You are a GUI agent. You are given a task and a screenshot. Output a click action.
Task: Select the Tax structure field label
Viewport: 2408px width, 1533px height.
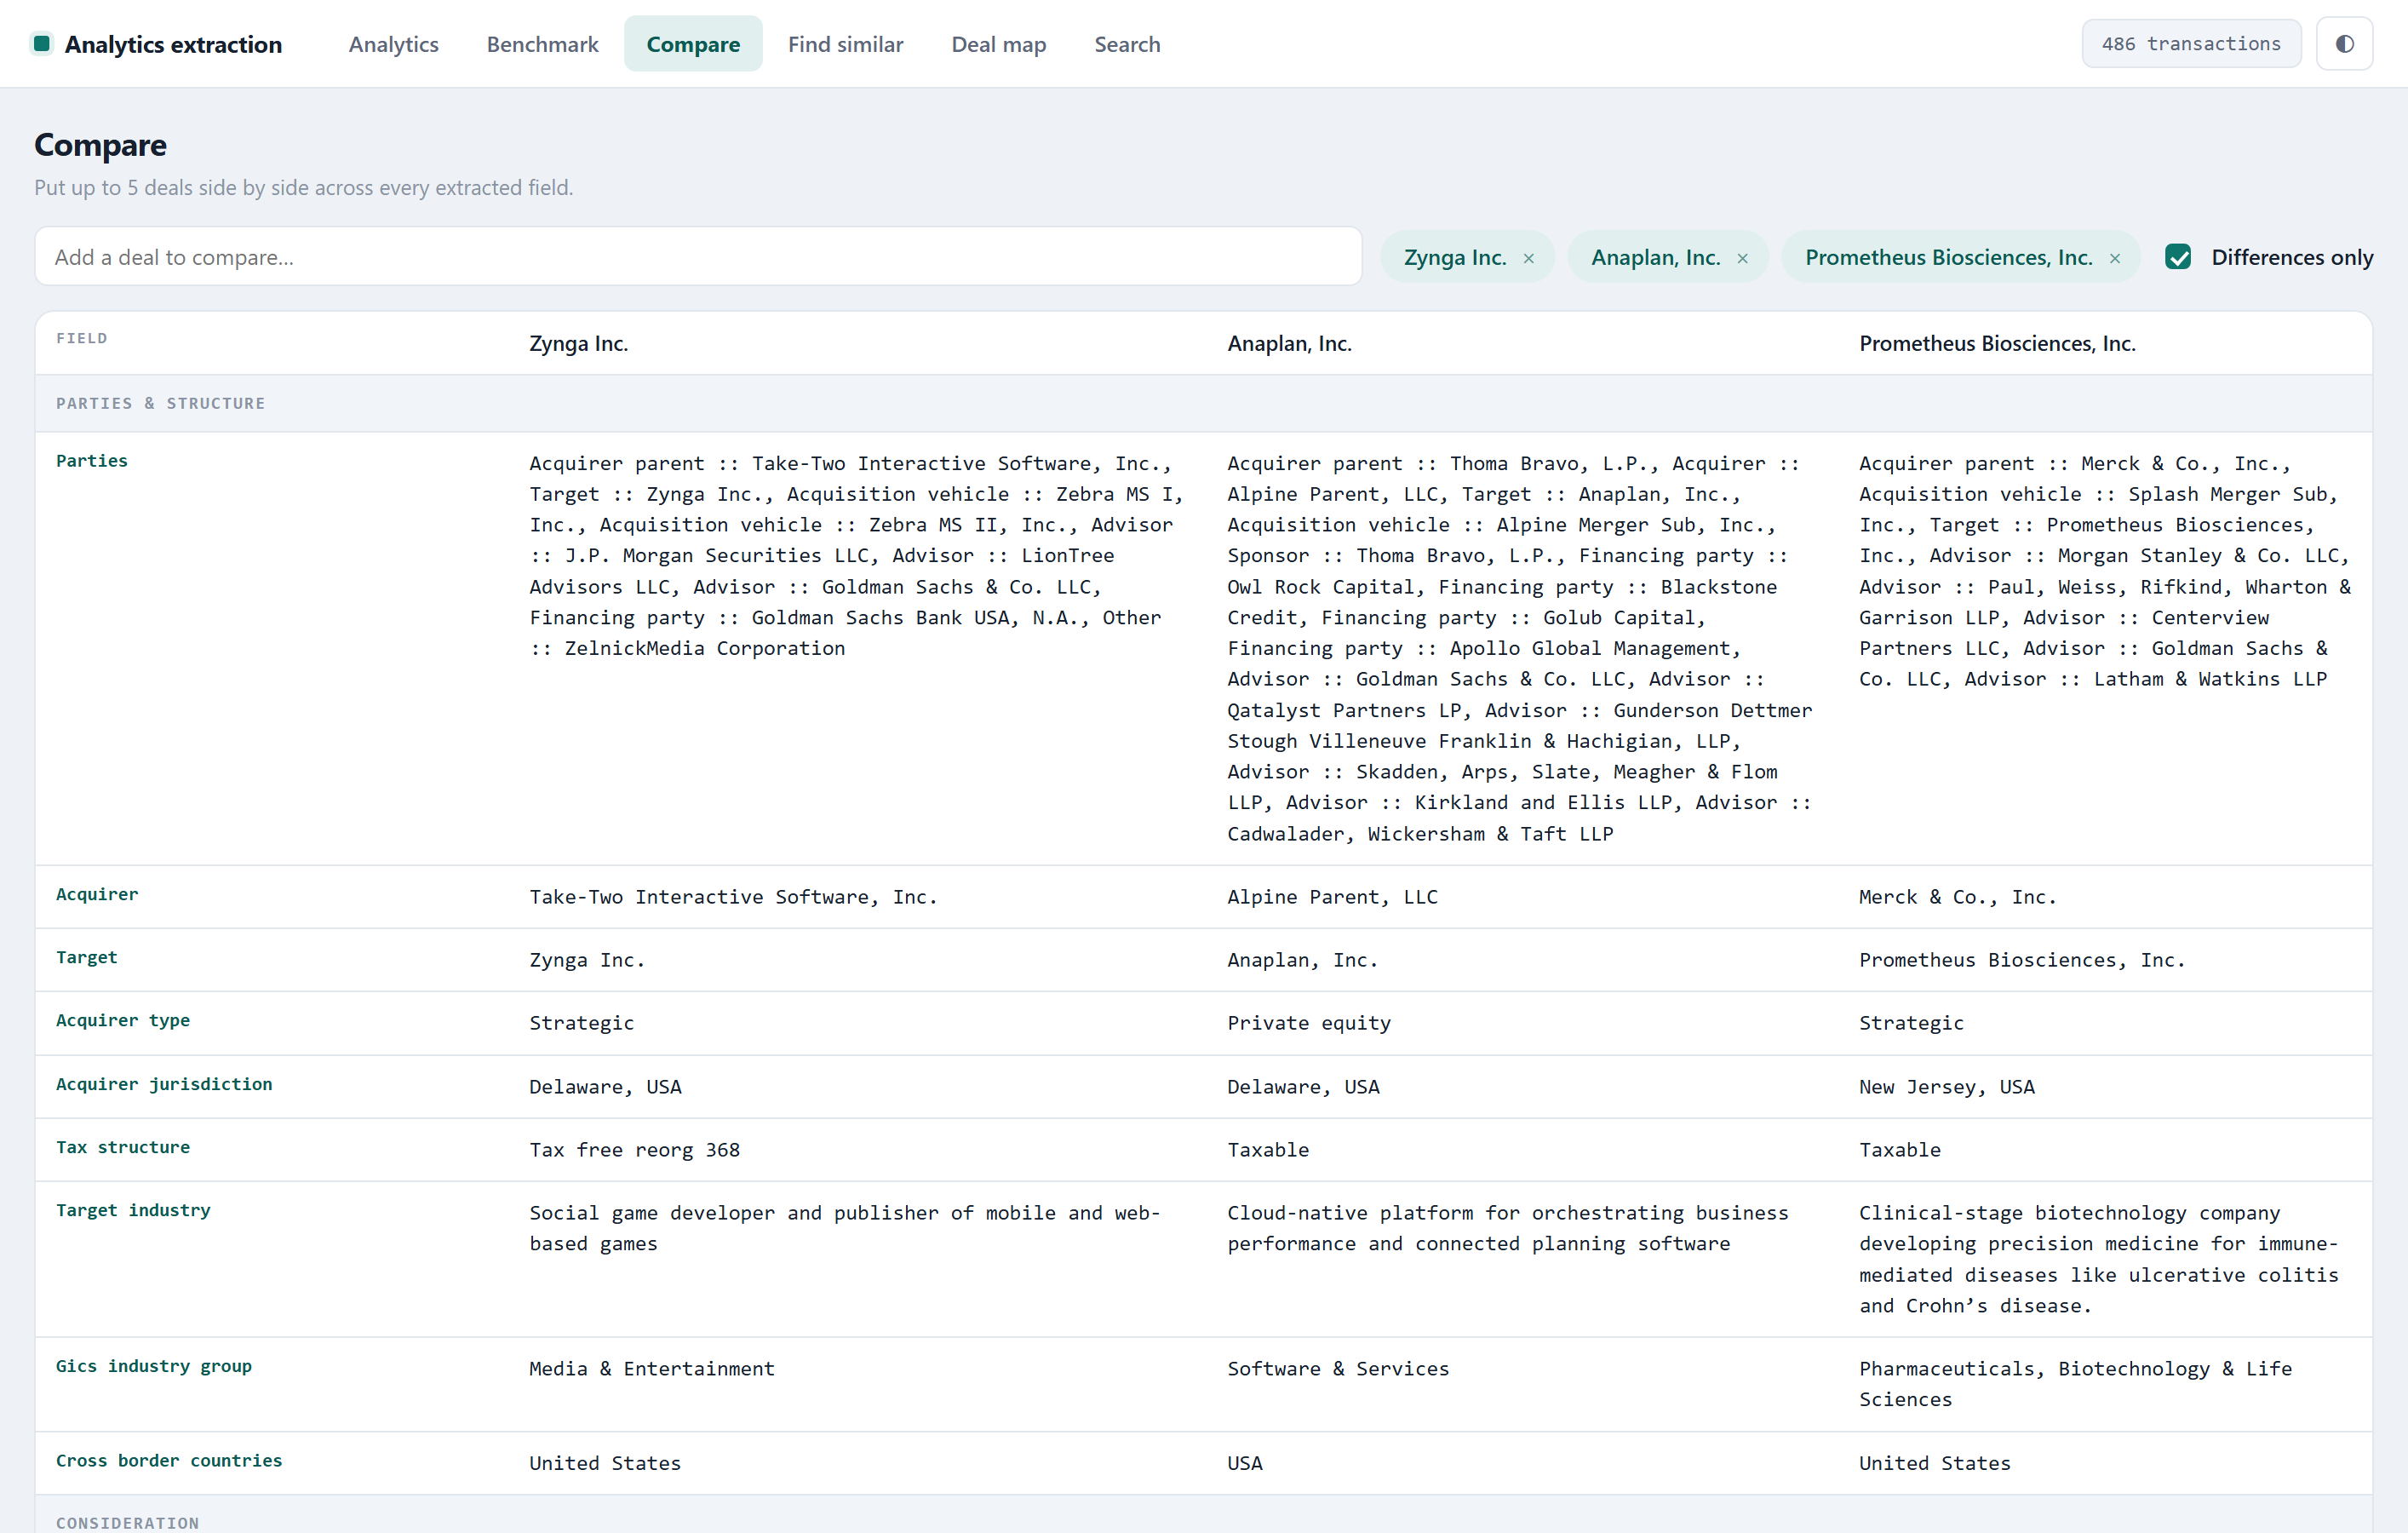pos(123,1147)
